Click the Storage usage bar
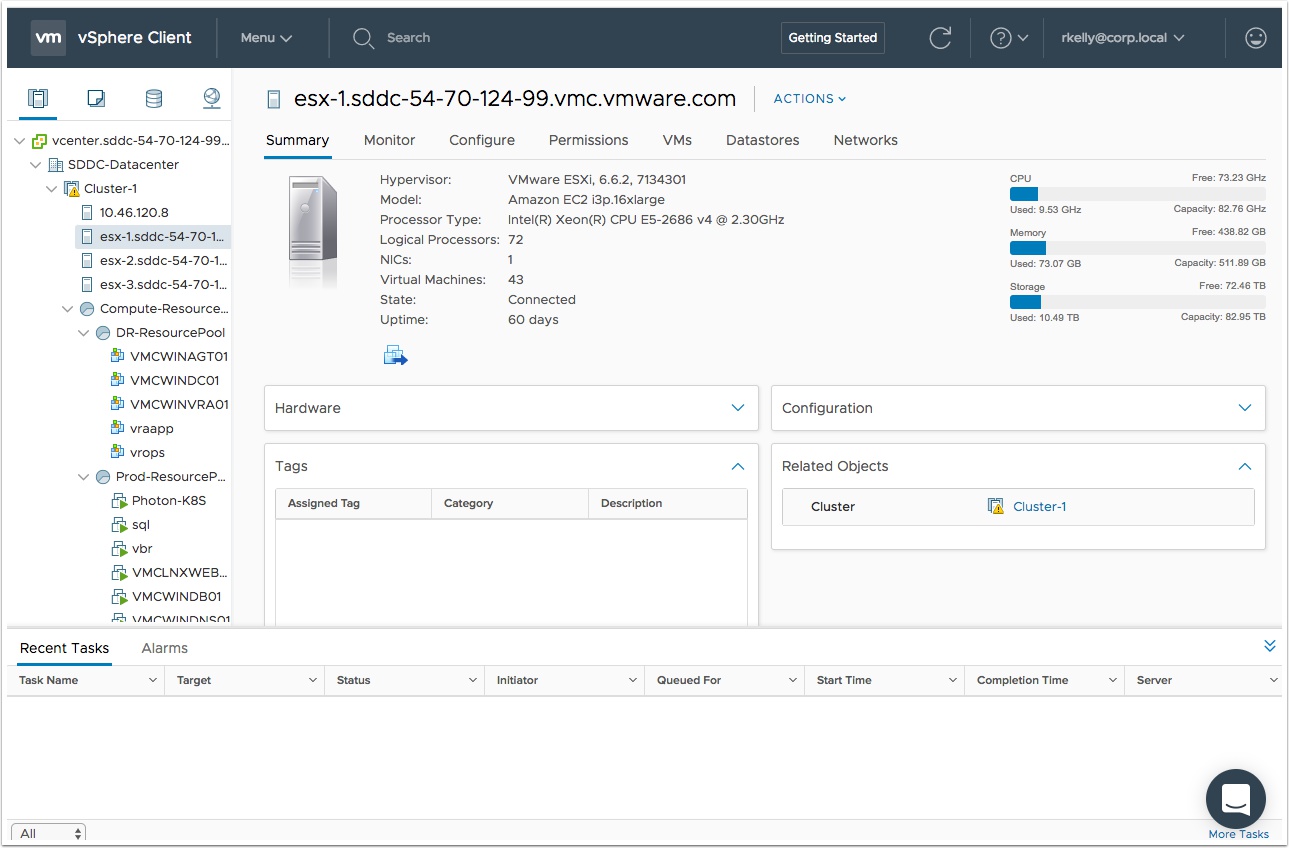 (1138, 302)
